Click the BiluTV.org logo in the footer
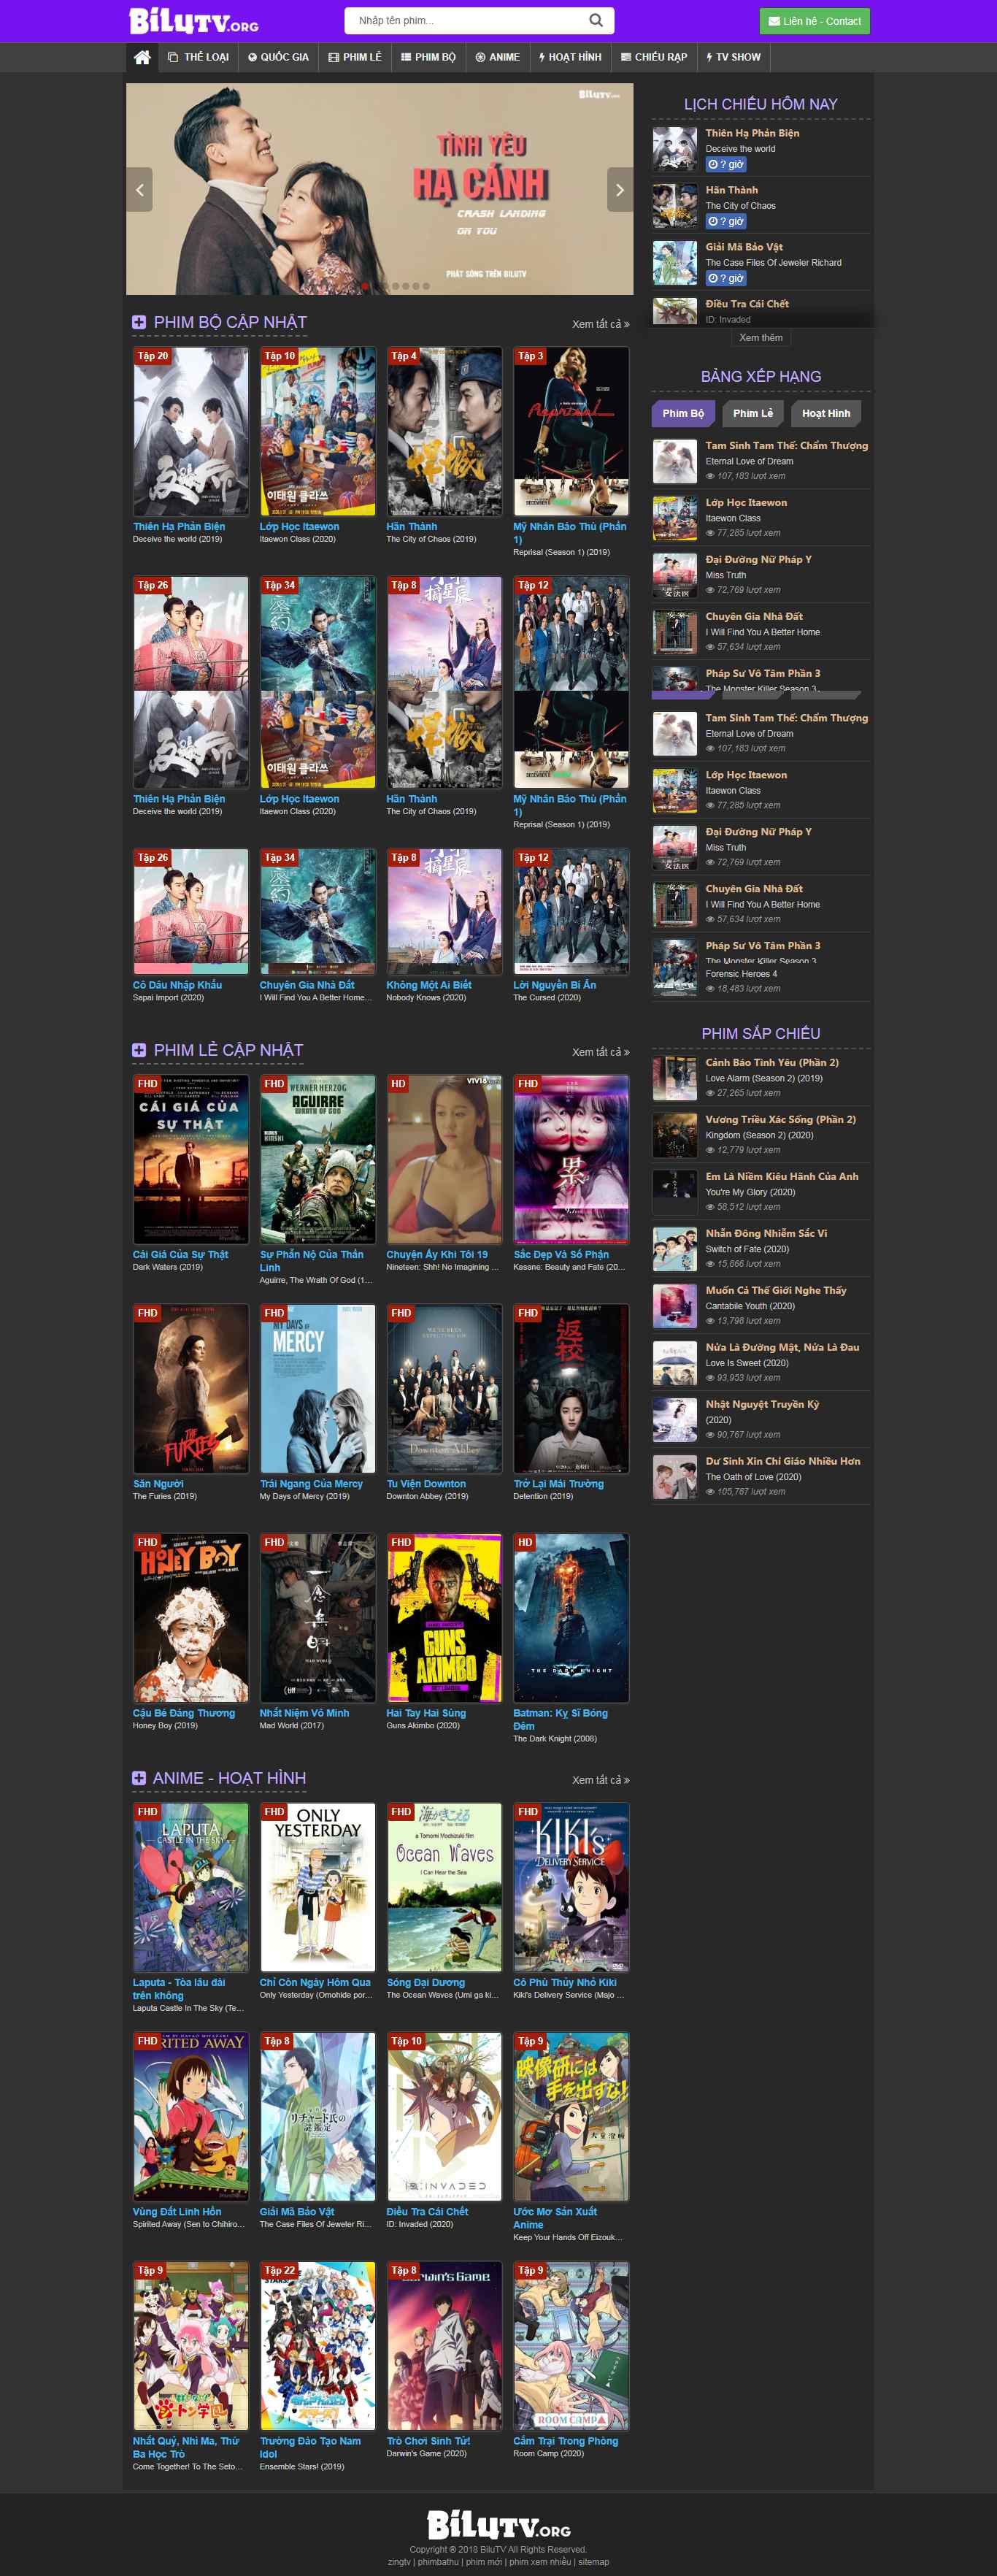 (499, 2525)
